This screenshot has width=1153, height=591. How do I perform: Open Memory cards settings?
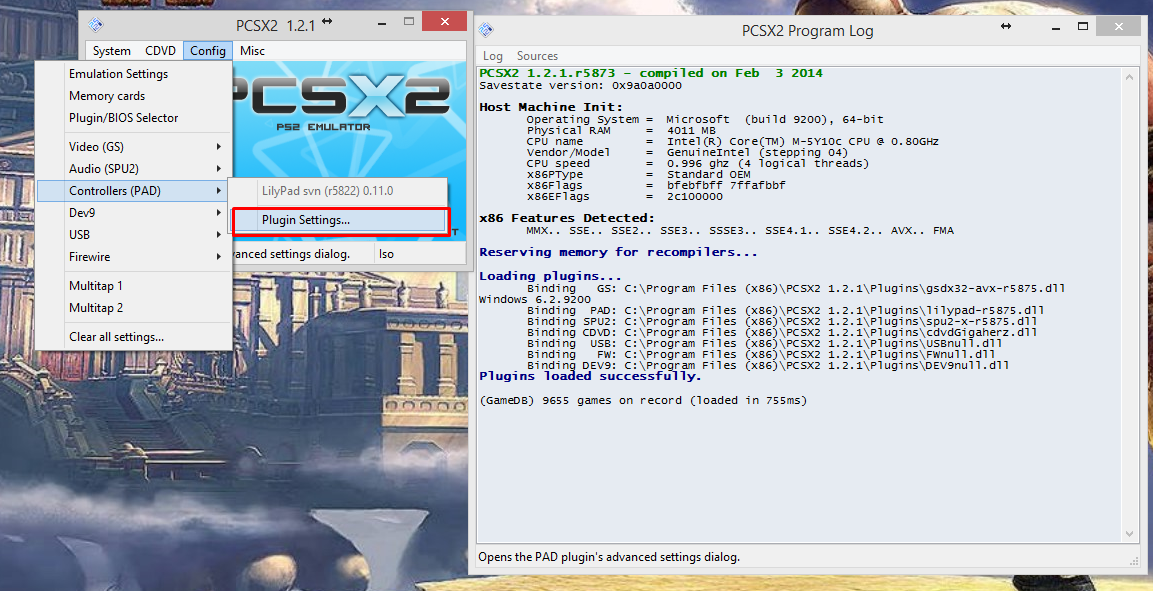click(x=134, y=96)
